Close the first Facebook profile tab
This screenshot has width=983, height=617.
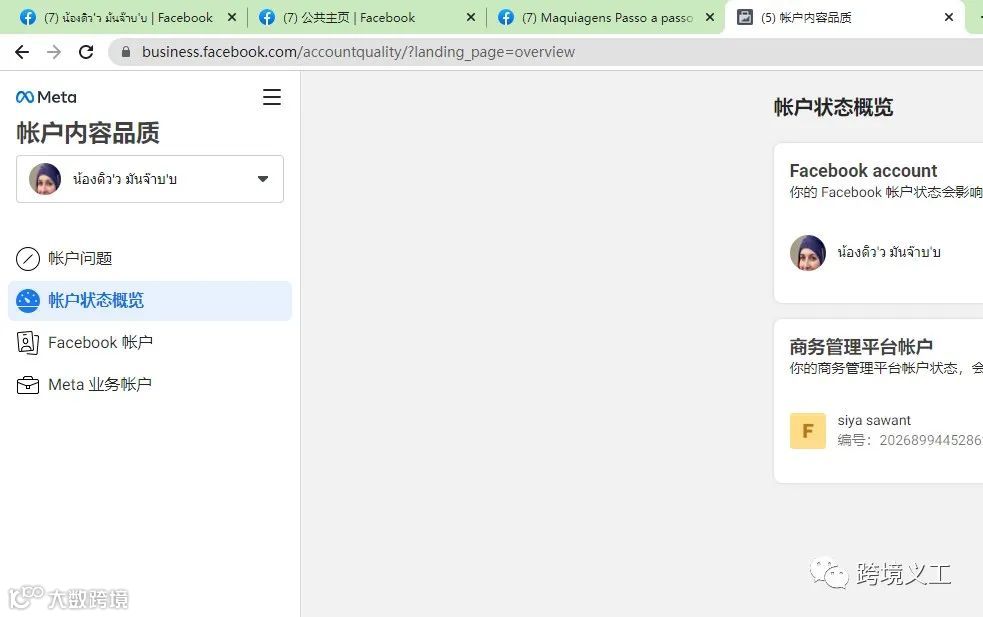coord(232,18)
